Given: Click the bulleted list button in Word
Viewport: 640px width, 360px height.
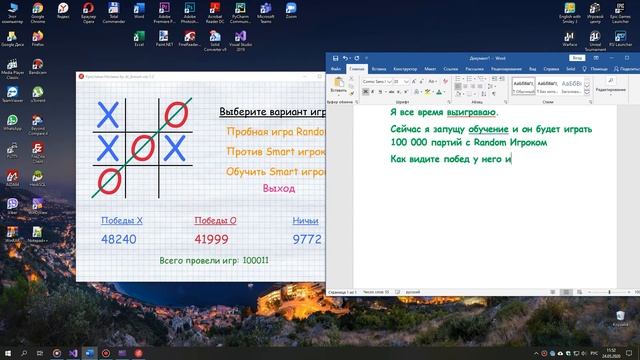Looking at the screenshot, I should 459,78.
